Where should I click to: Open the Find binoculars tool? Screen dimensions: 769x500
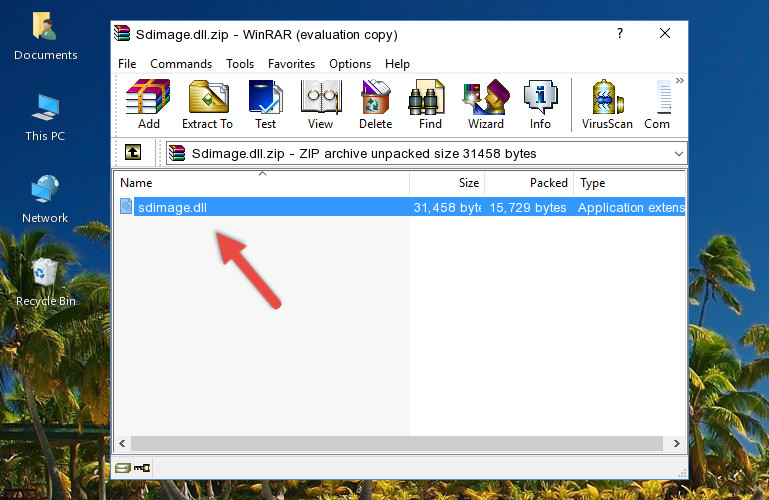point(430,104)
